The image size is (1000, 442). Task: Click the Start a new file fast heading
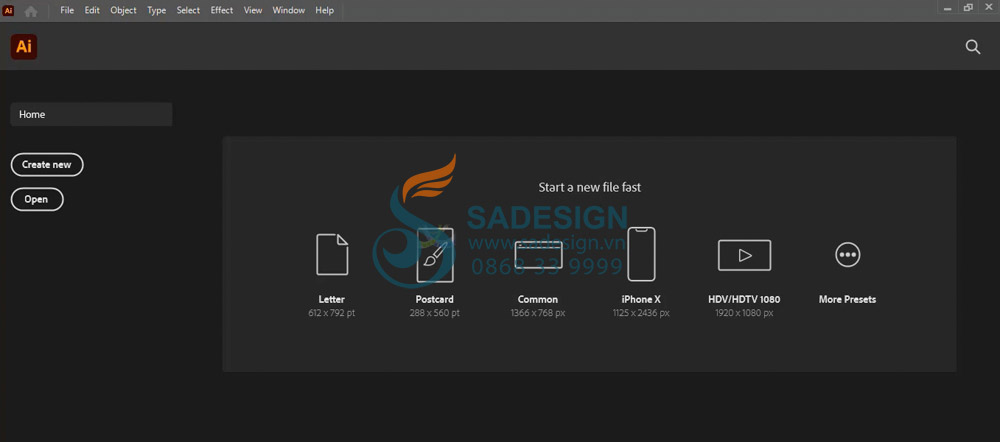(589, 188)
